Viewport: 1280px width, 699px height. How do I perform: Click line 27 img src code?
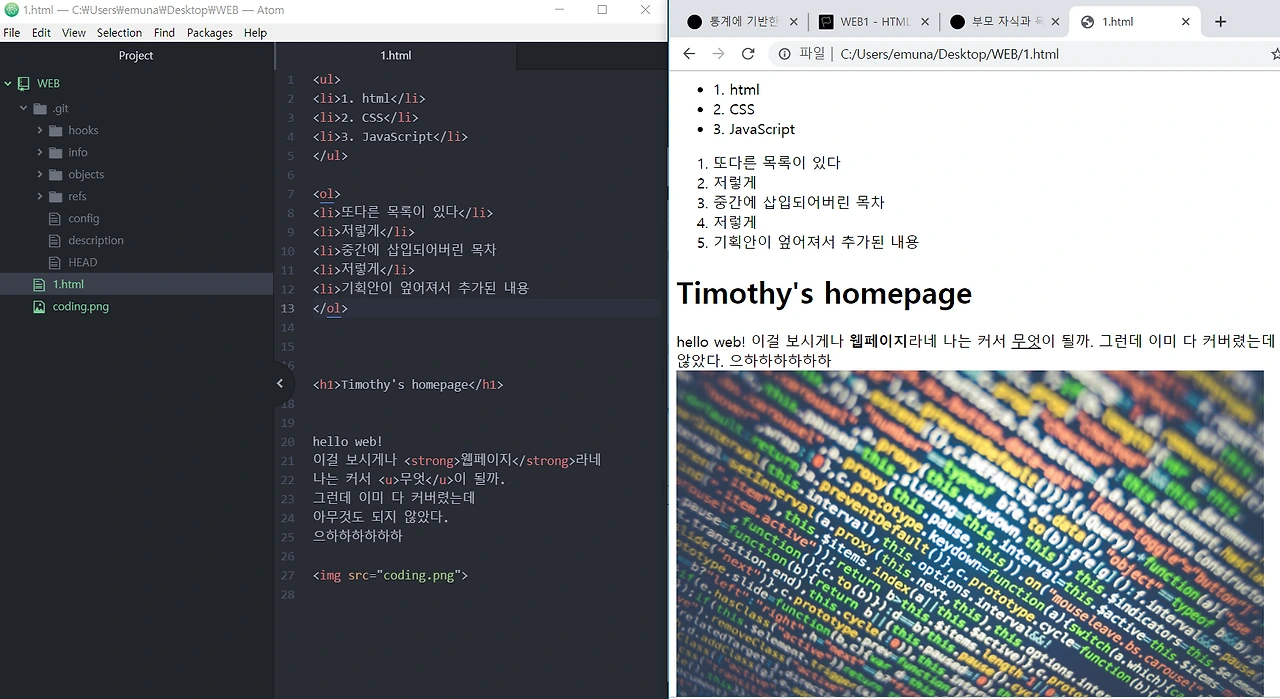pyautogui.click(x=390, y=575)
